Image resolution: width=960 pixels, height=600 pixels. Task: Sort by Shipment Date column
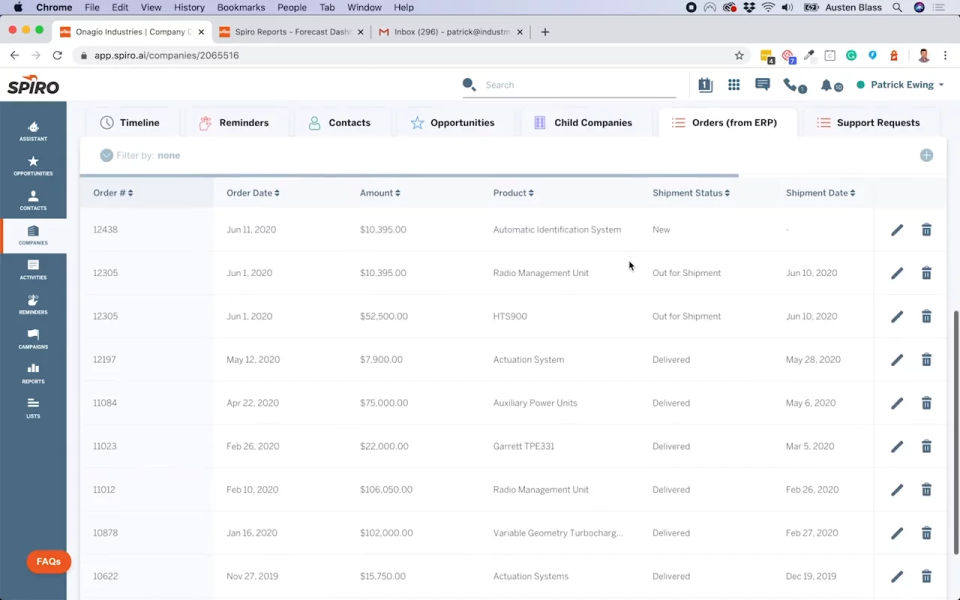(x=820, y=193)
